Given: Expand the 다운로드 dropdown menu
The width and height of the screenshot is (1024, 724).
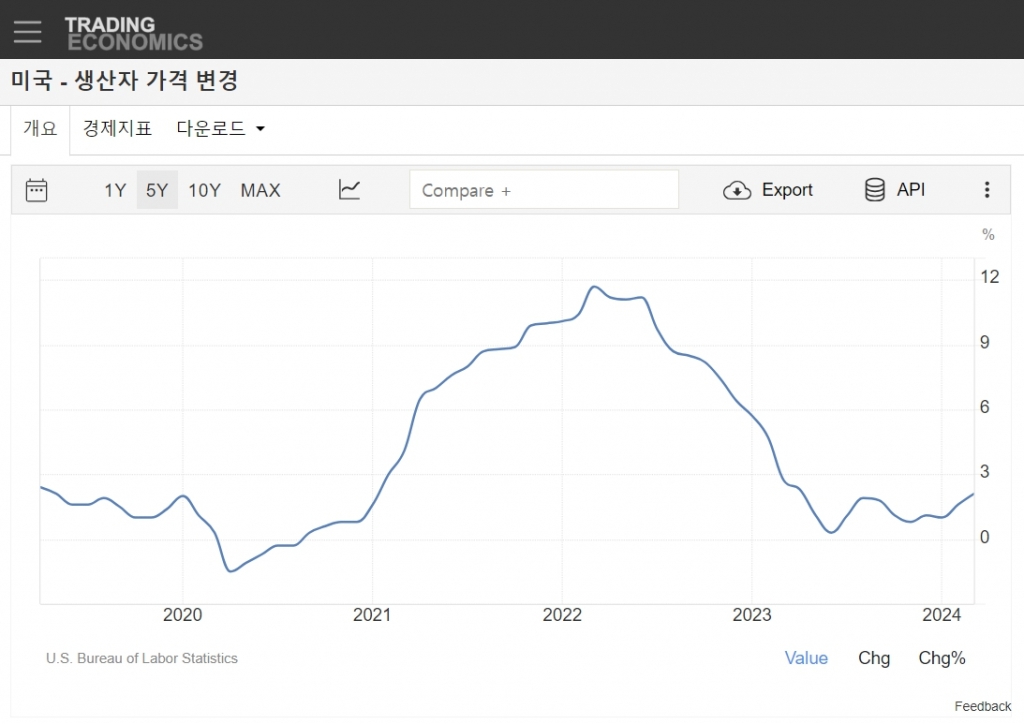Looking at the screenshot, I should 221,129.
